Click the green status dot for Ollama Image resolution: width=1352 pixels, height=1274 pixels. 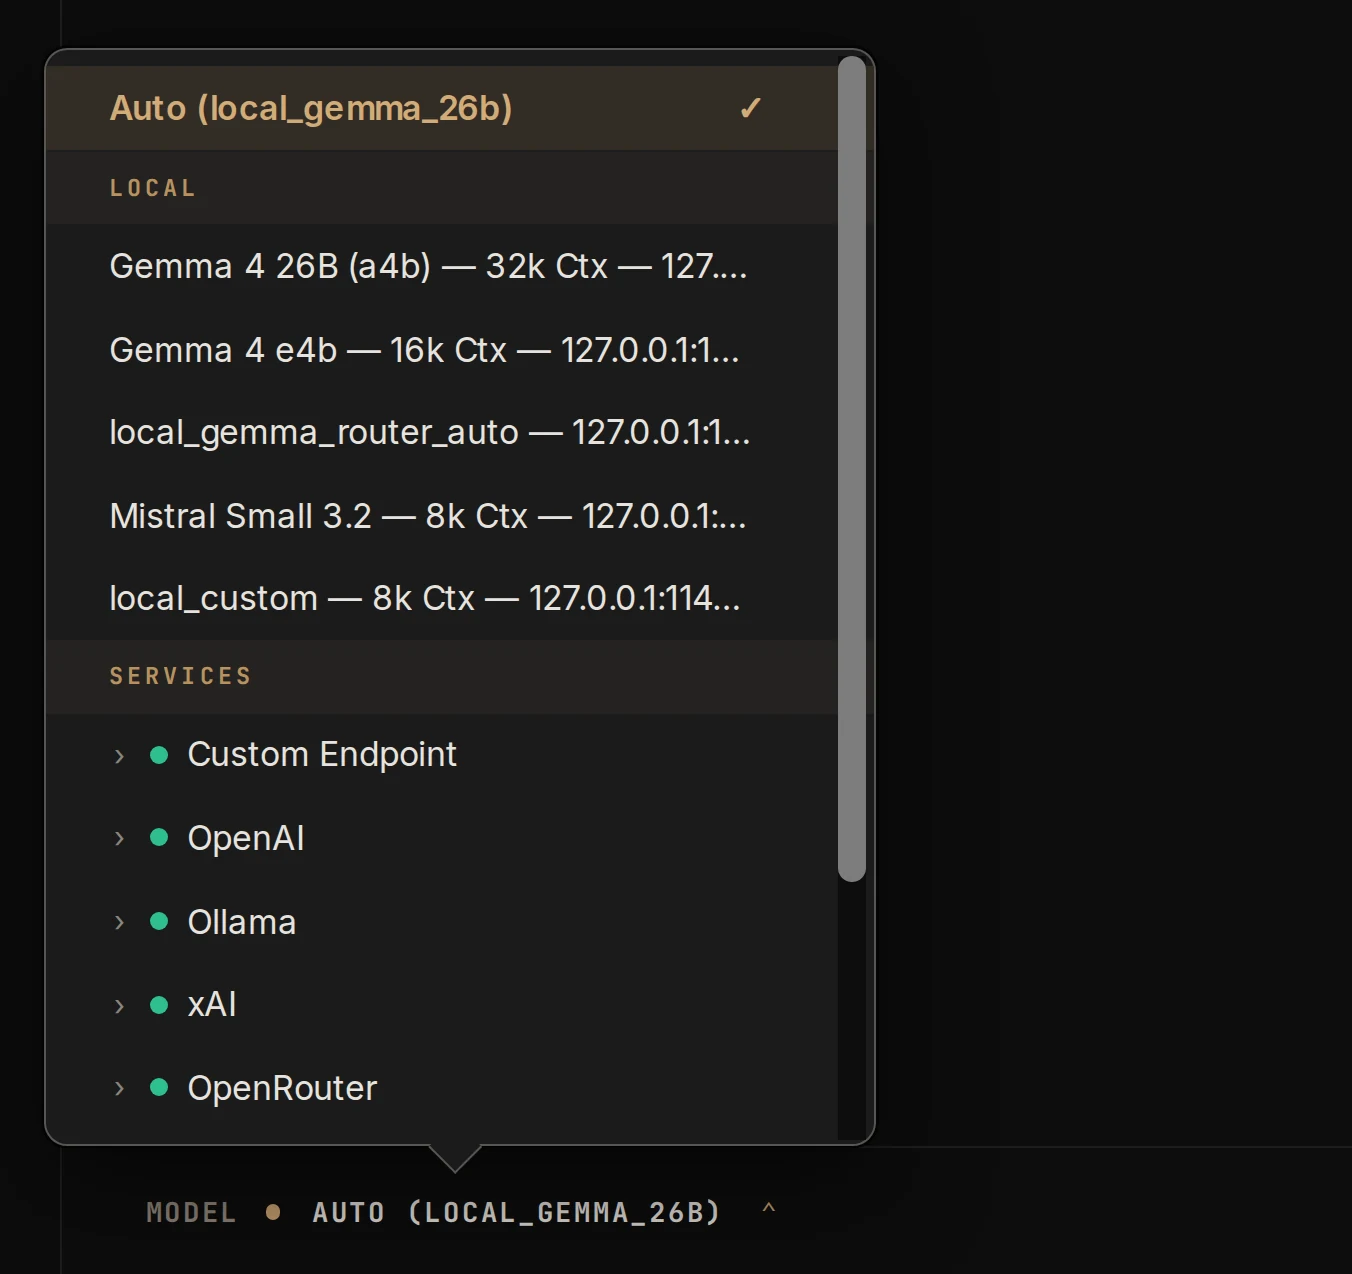pos(159,921)
